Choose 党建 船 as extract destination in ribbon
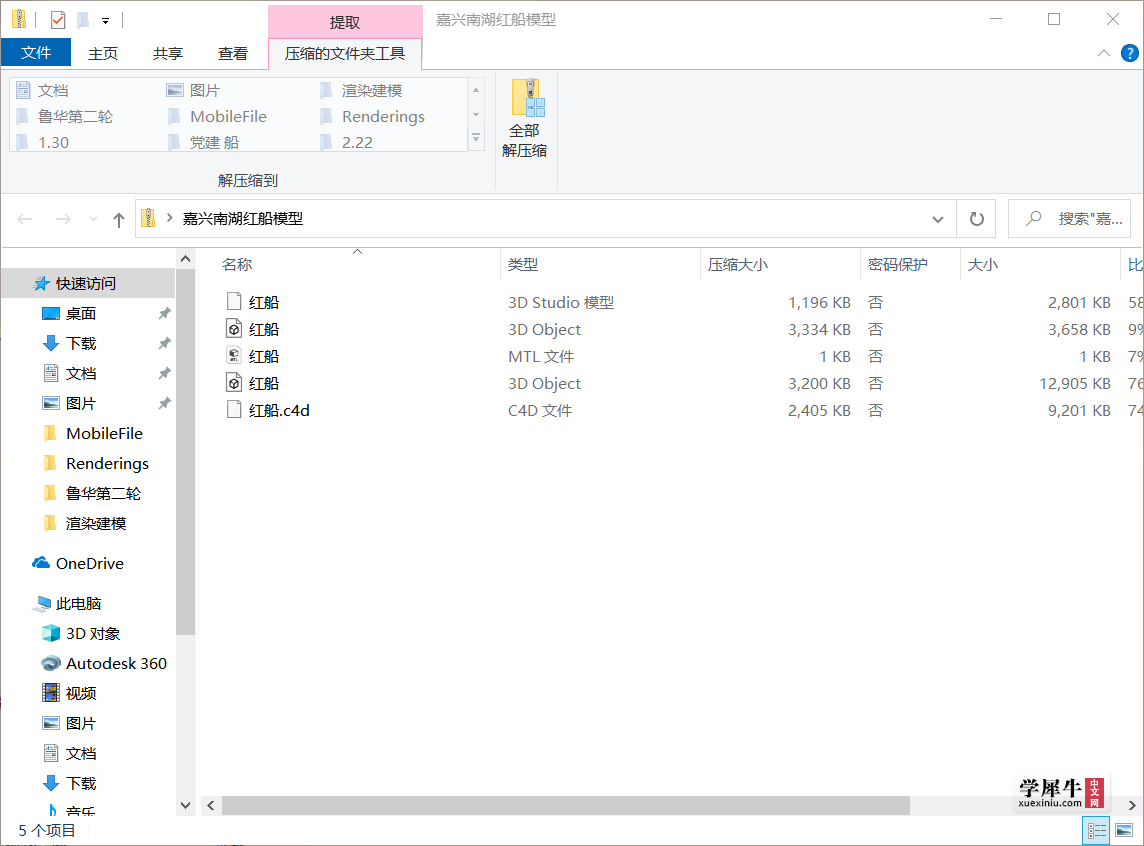Screen dimensions: 1144x846 click(x=203, y=143)
